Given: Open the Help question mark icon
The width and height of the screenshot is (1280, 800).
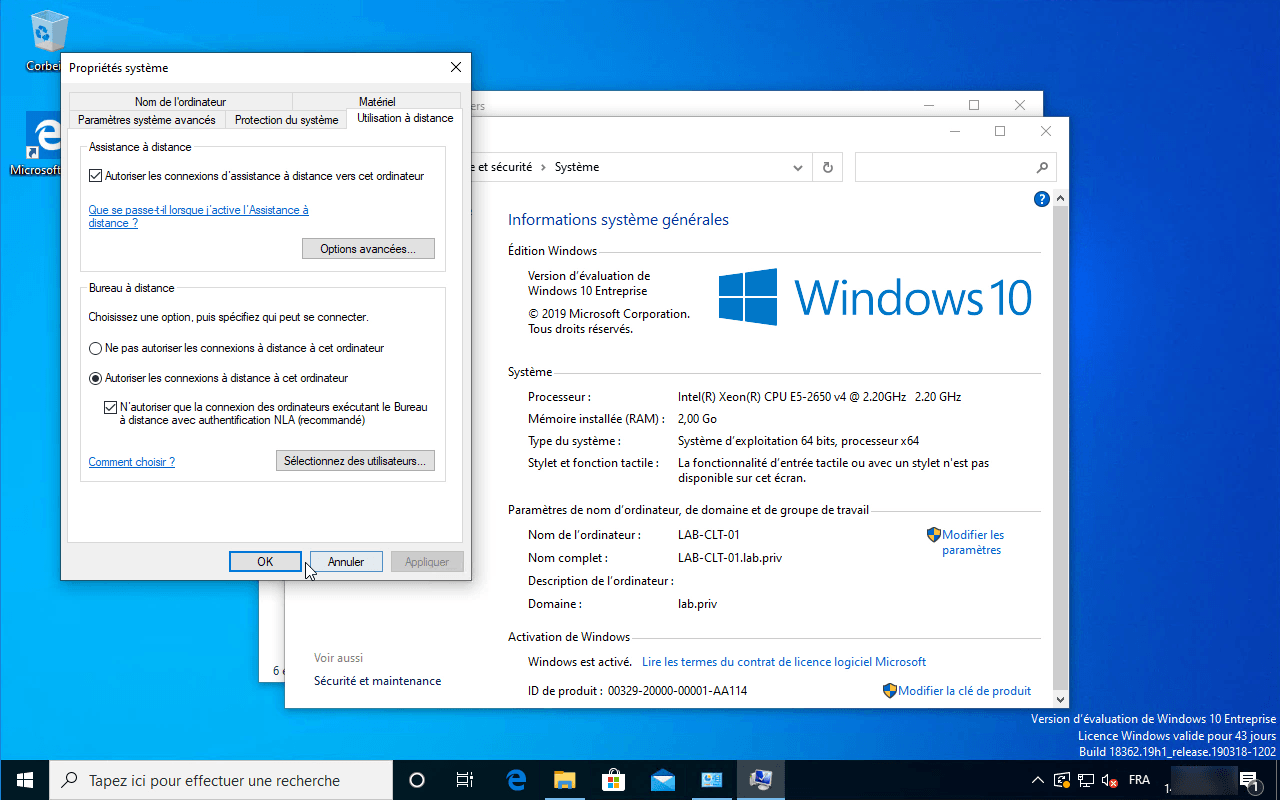Looking at the screenshot, I should click(1041, 199).
